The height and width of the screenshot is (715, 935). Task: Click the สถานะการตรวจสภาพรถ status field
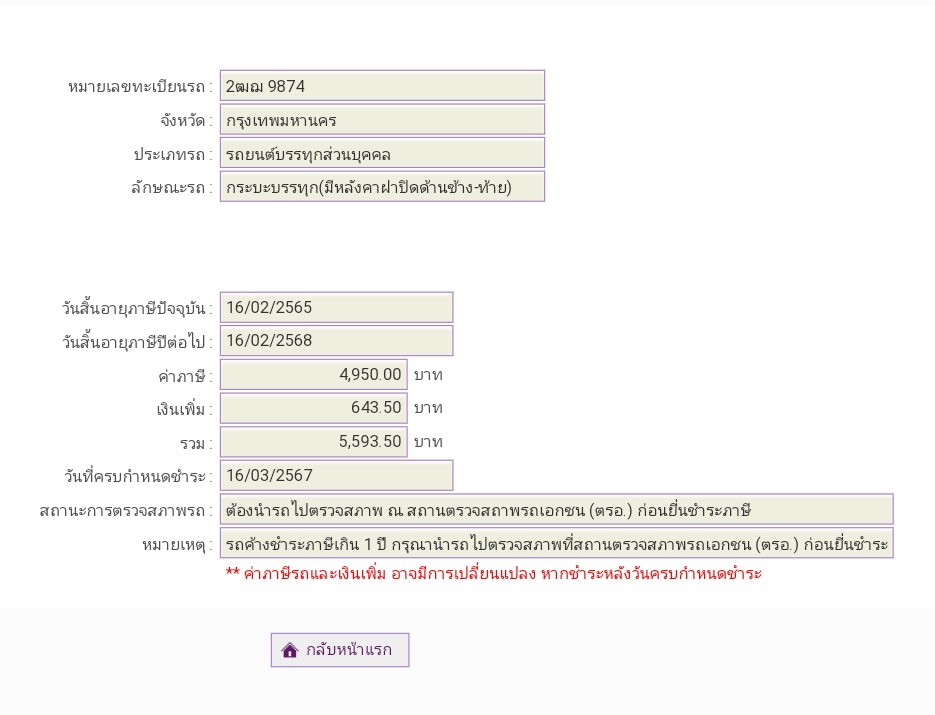(556, 509)
